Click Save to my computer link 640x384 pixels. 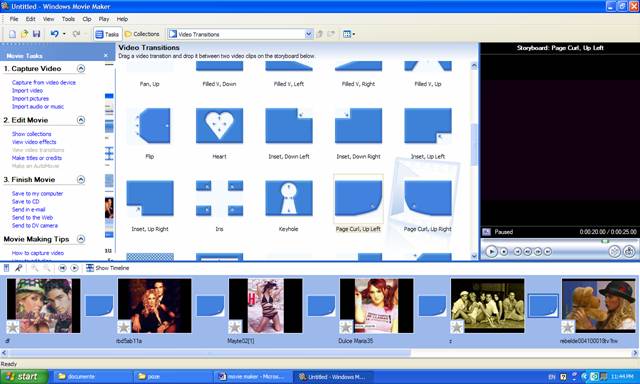click(37, 193)
